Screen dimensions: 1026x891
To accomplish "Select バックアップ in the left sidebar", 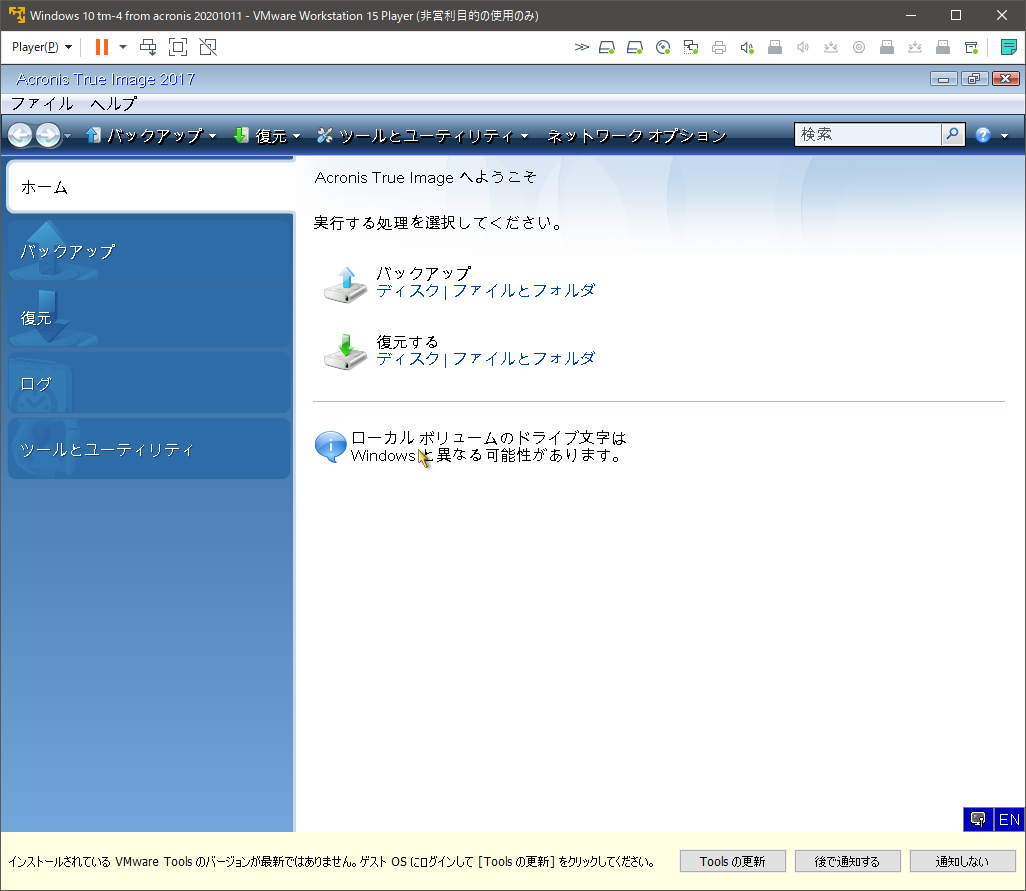I will [149, 251].
